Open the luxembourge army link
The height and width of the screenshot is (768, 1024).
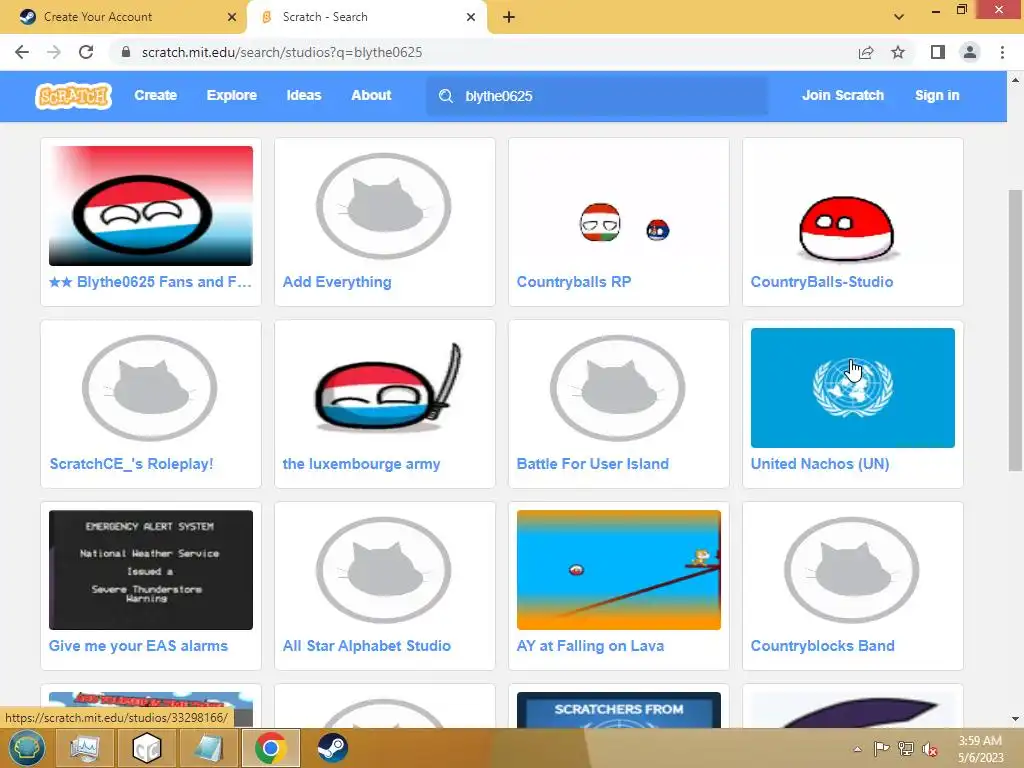pyautogui.click(x=361, y=464)
